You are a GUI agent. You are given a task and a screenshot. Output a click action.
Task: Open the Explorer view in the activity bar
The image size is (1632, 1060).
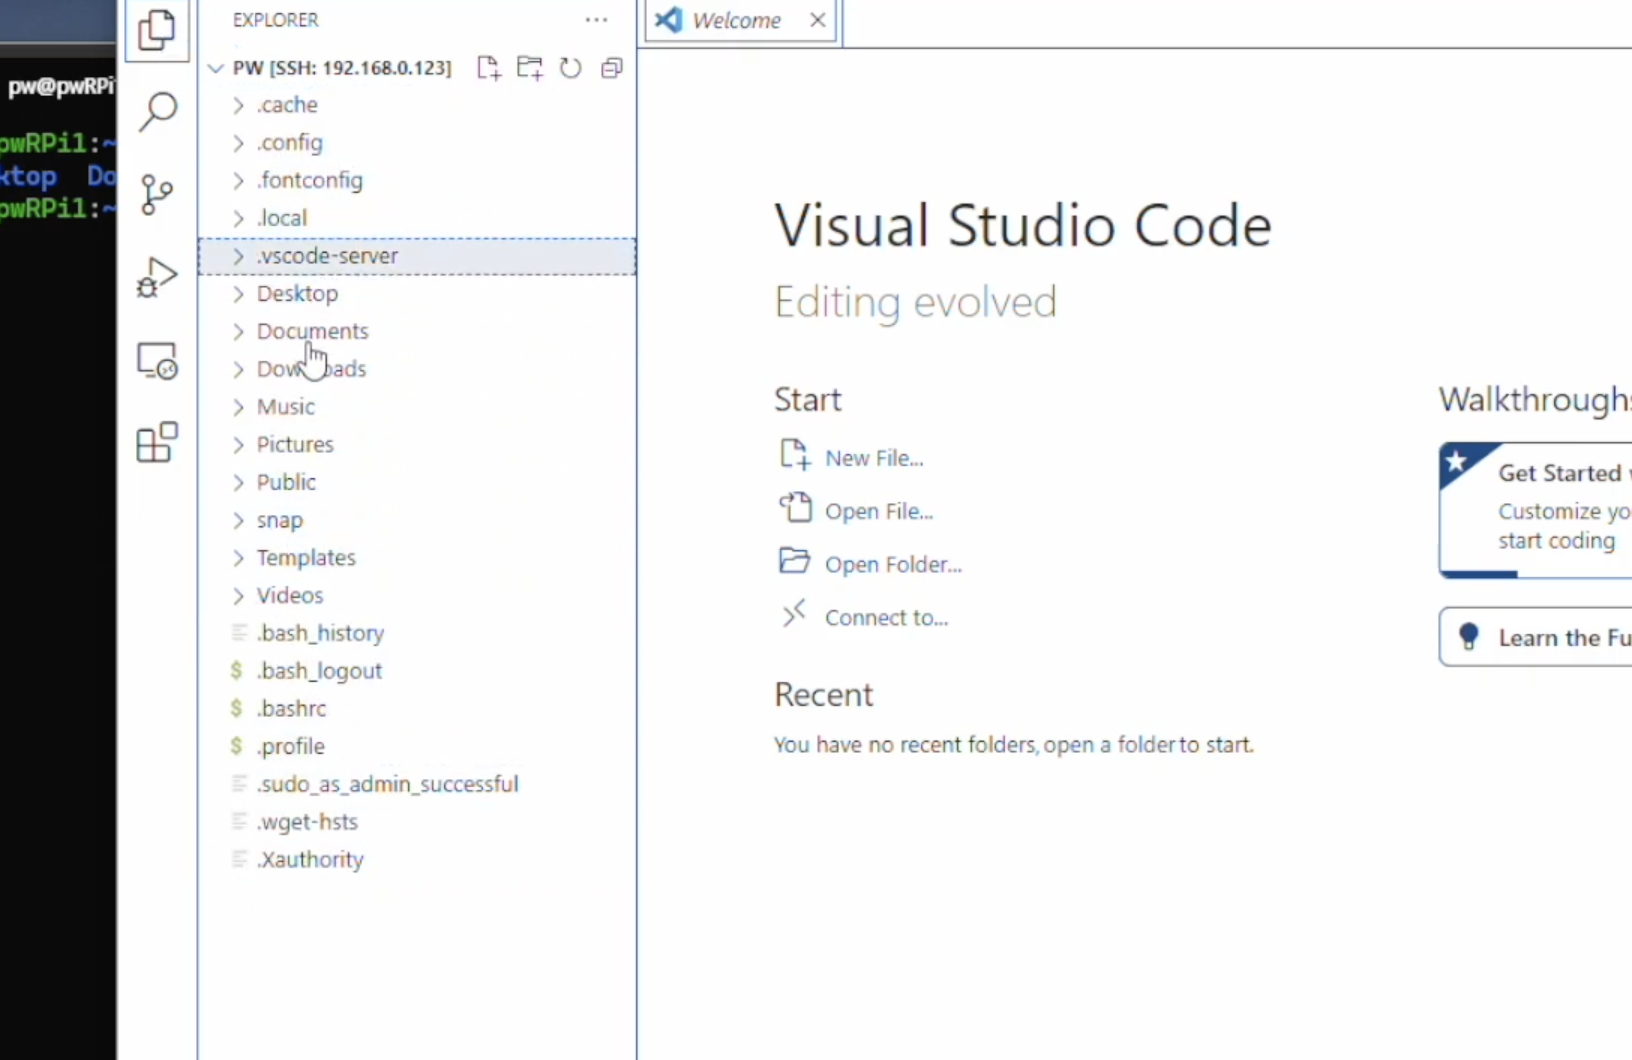point(157,29)
